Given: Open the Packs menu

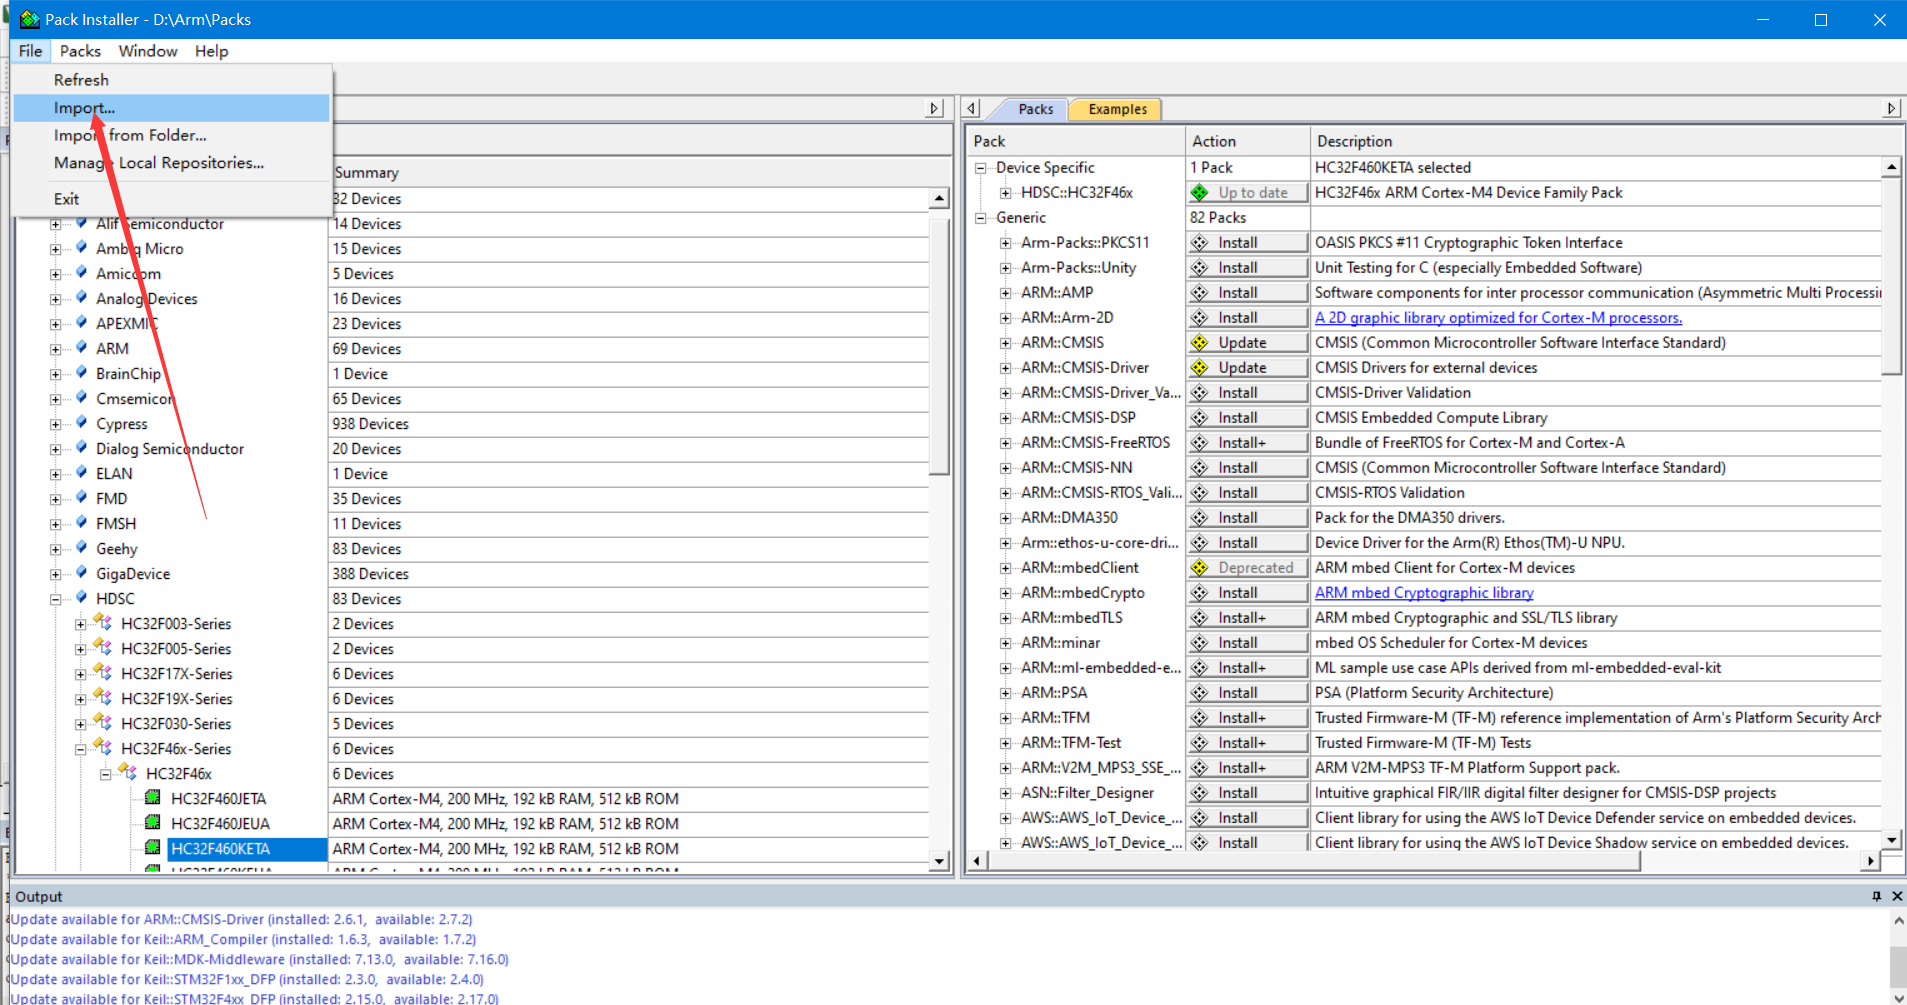Looking at the screenshot, I should pyautogui.click(x=80, y=51).
